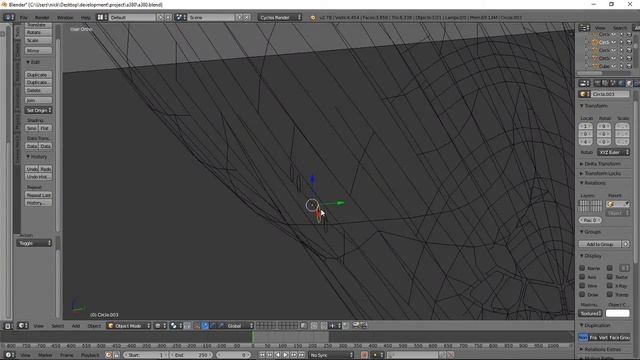Set shading to Flat
640x360 pixels.
44,128
